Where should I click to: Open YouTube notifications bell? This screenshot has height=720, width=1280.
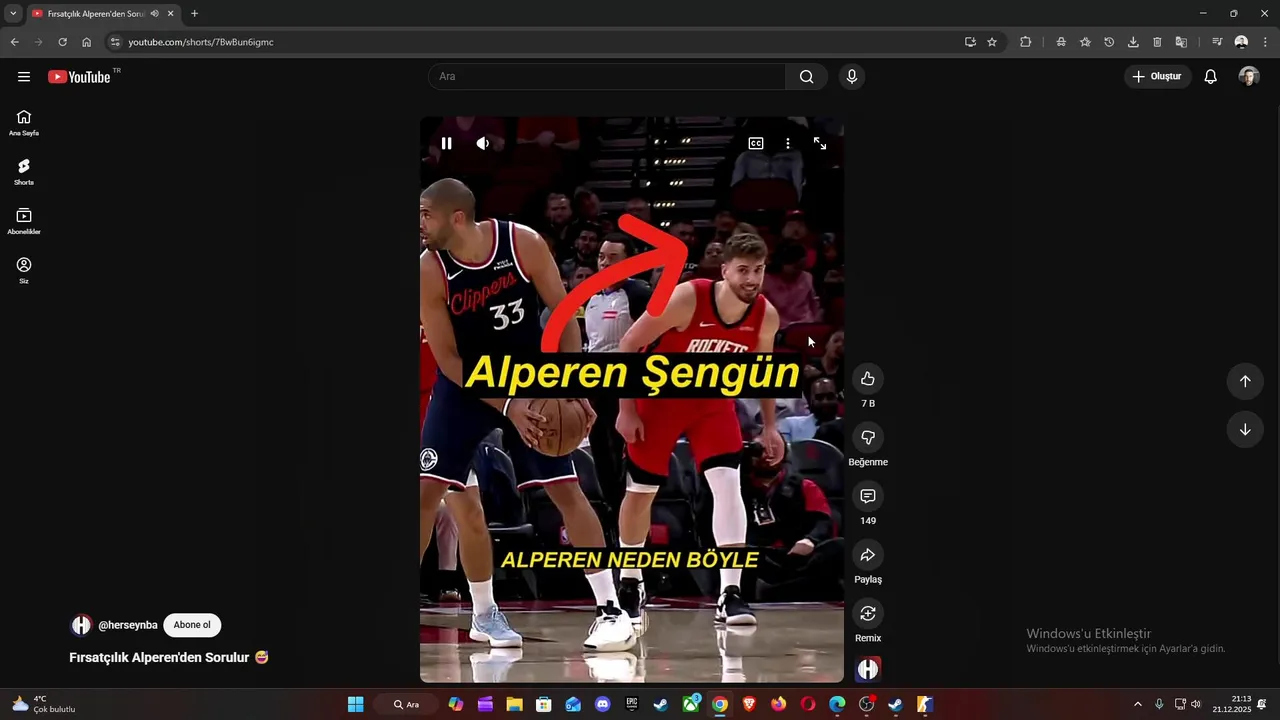pos(1211,77)
